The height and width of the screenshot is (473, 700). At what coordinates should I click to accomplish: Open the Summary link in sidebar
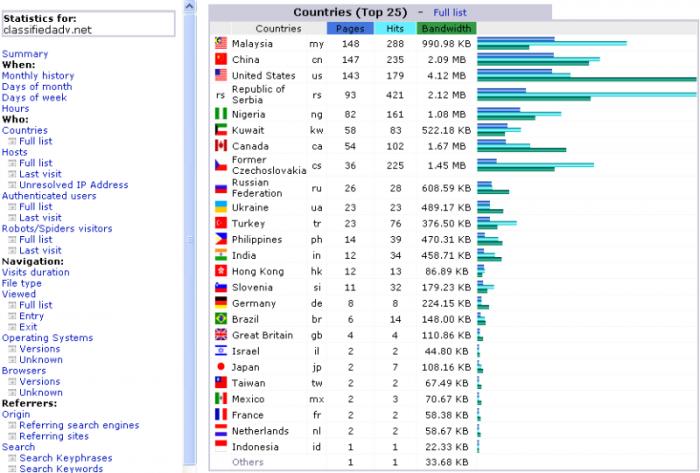tap(25, 54)
